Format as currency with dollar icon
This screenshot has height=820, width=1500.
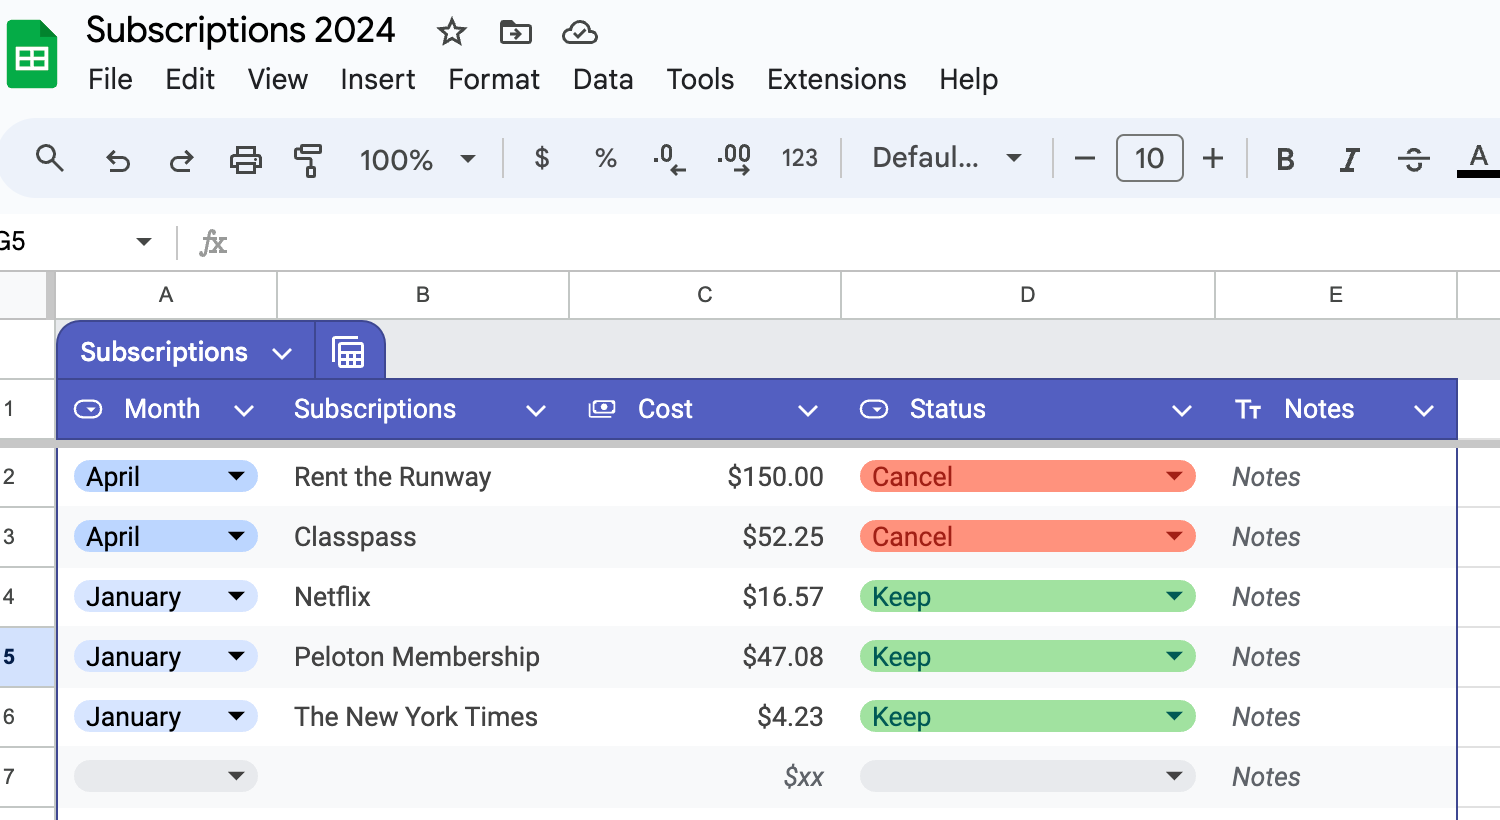[541, 158]
